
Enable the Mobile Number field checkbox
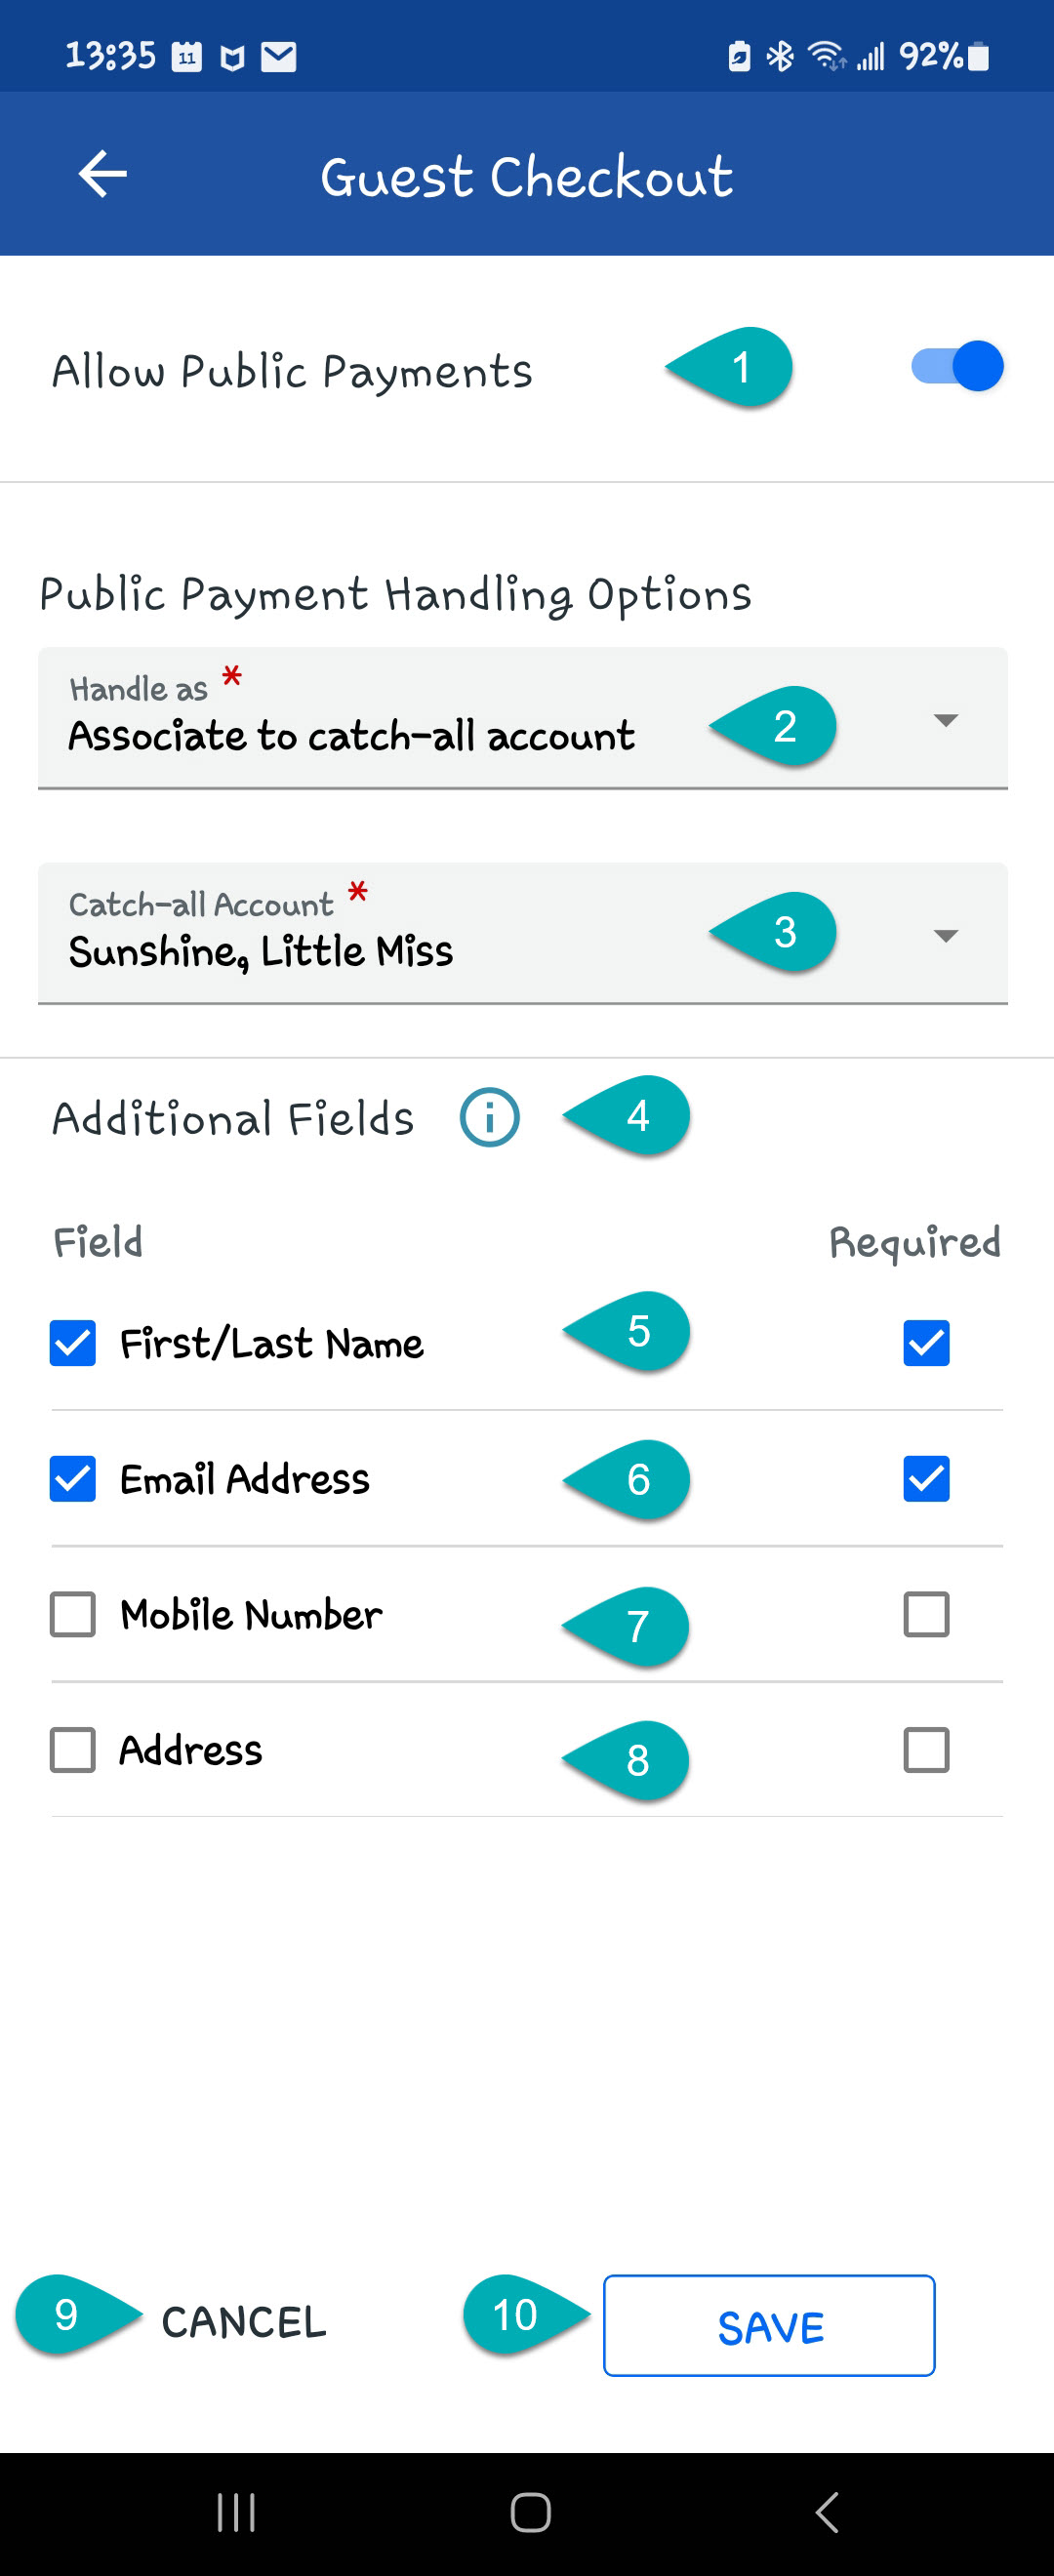pos(73,1614)
